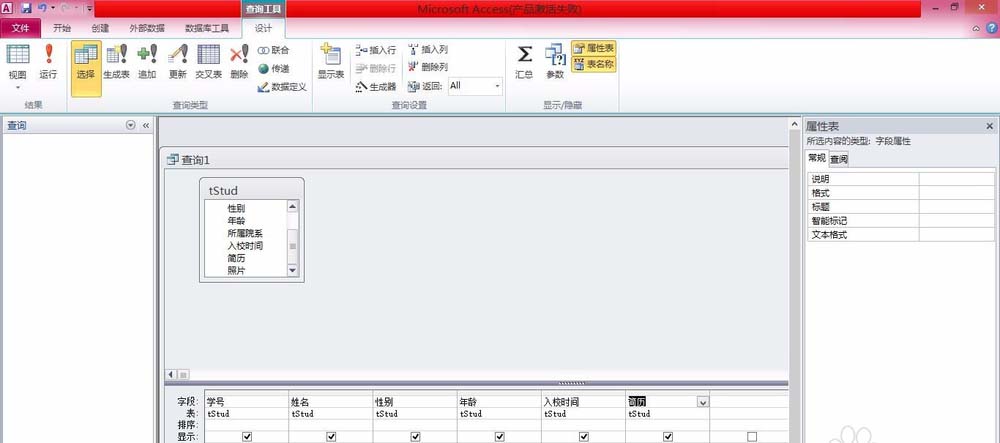Image resolution: width=1000 pixels, height=443 pixels.
Task: Click 删除行 (Delete Rows)
Action: click(x=376, y=68)
